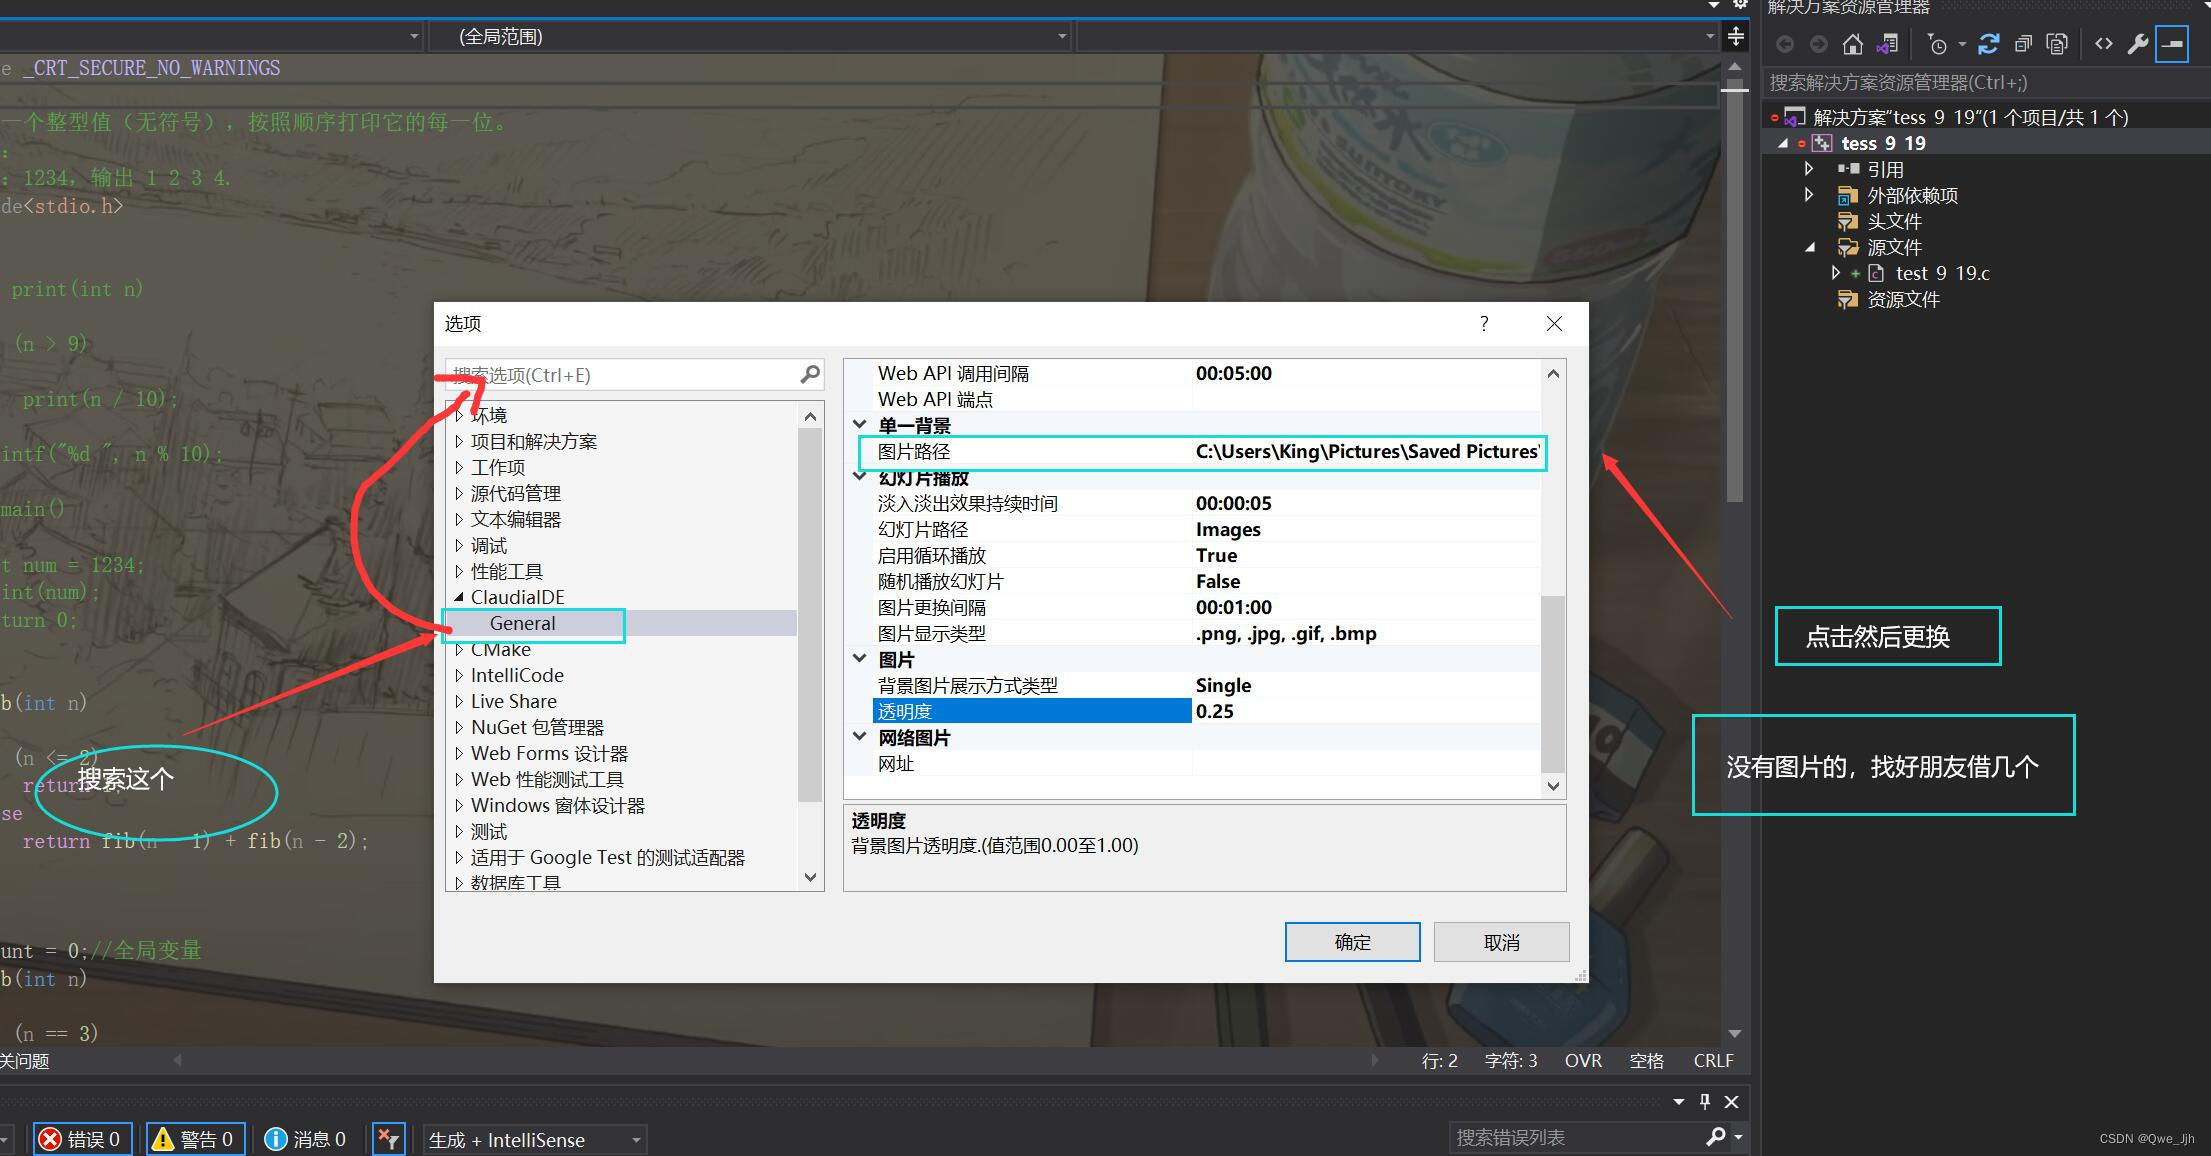Collapse the ClaudialIDE options section
The height and width of the screenshot is (1156, 2211).
[458, 596]
